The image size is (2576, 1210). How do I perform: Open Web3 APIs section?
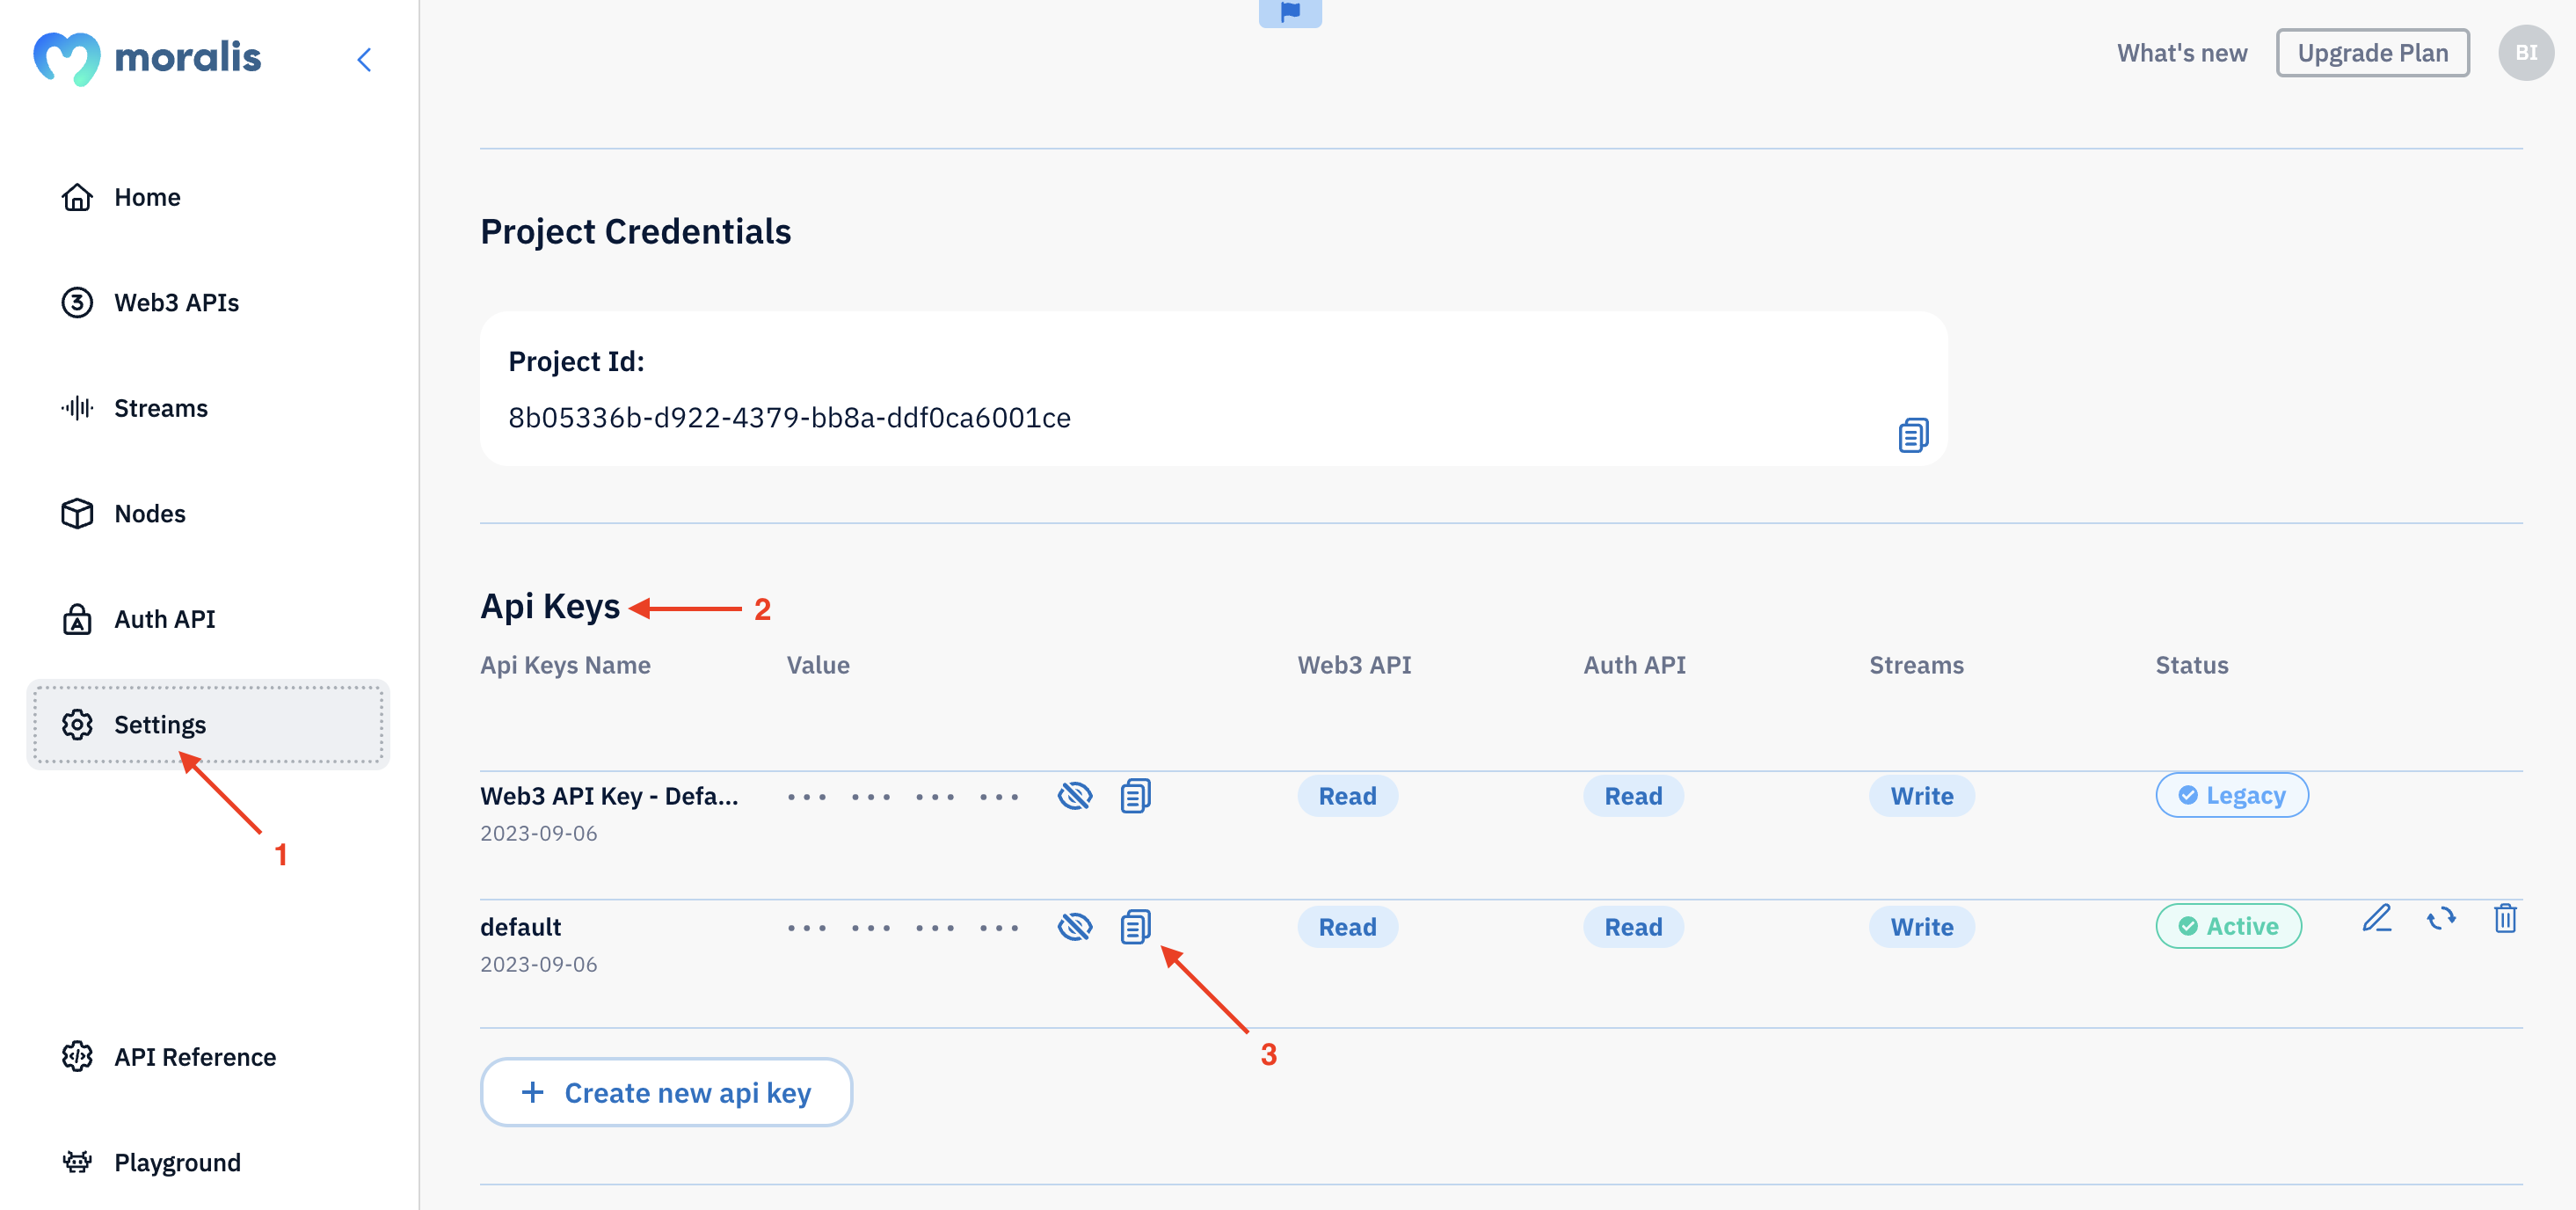[208, 302]
